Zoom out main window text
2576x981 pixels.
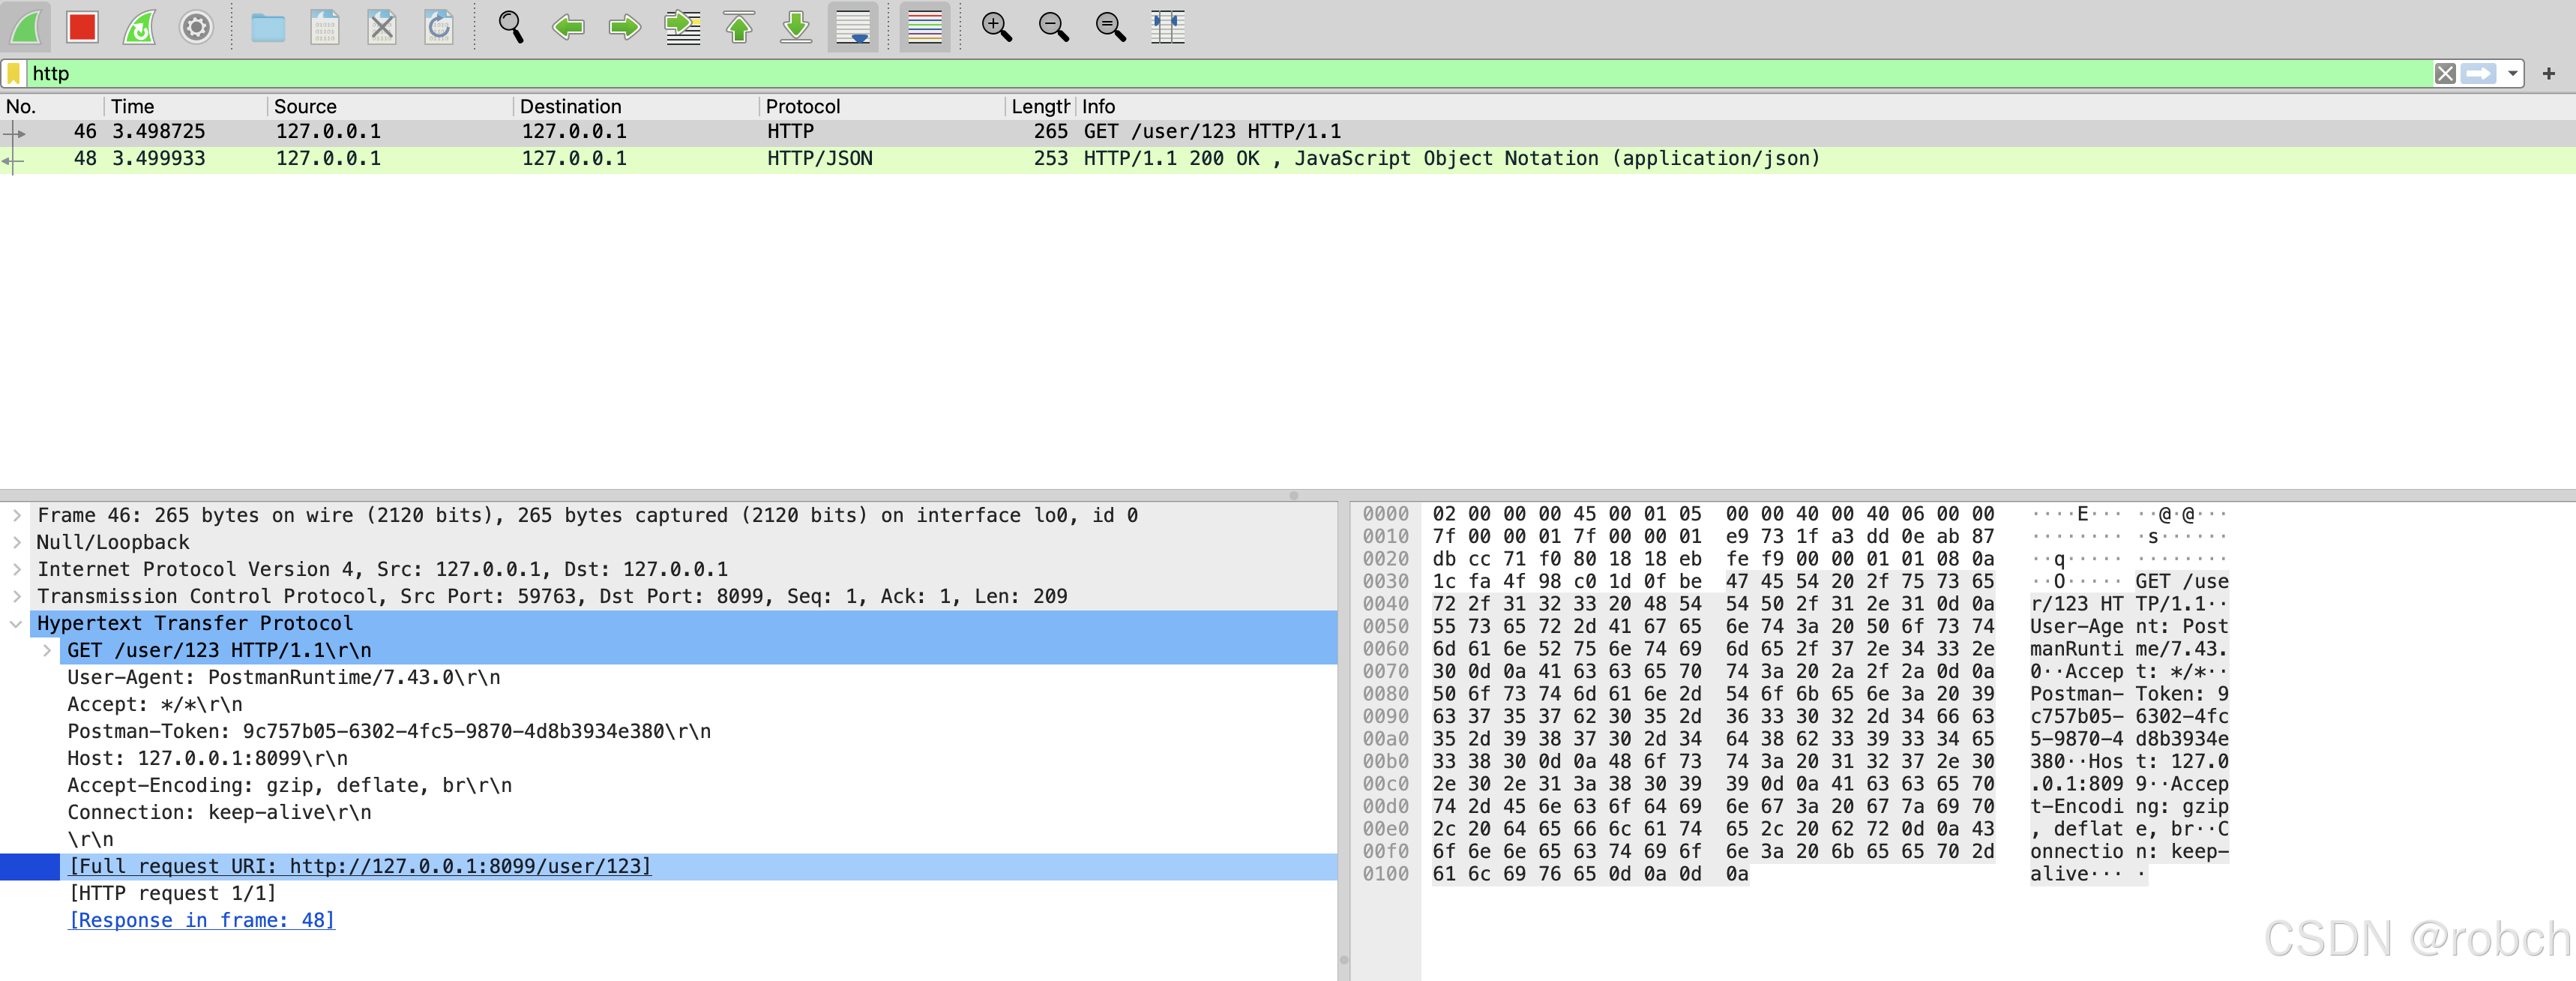[x=1054, y=27]
